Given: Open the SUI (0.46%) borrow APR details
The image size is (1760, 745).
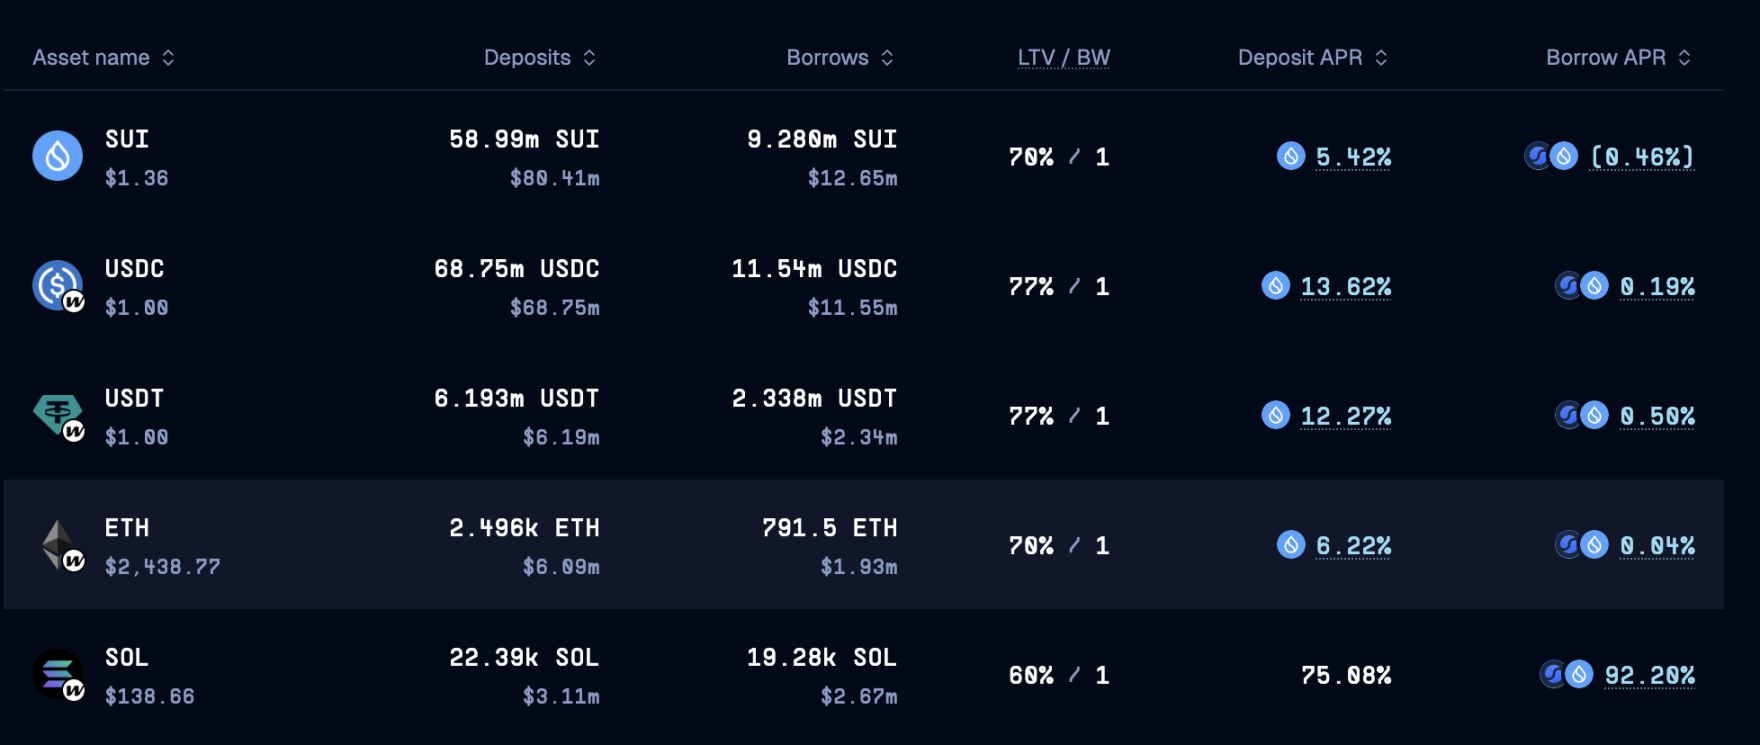Looking at the screenshot, I should (1642, 157).
